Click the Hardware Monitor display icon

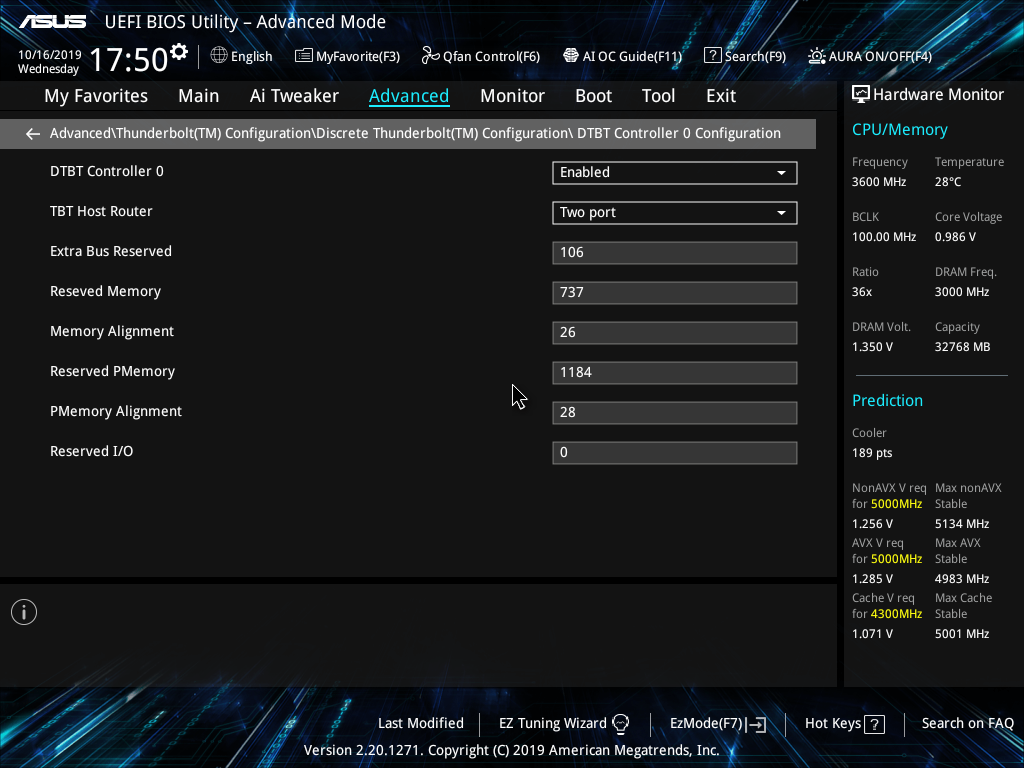coord(861,95)
